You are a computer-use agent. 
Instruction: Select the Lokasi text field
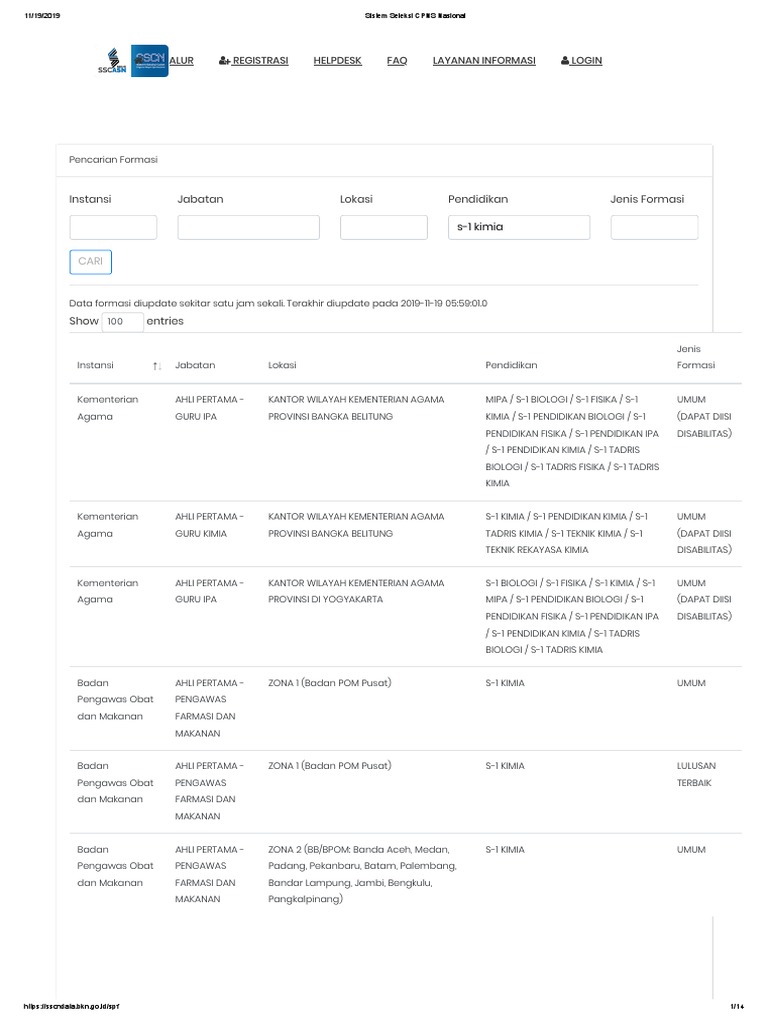click(383, 227)
